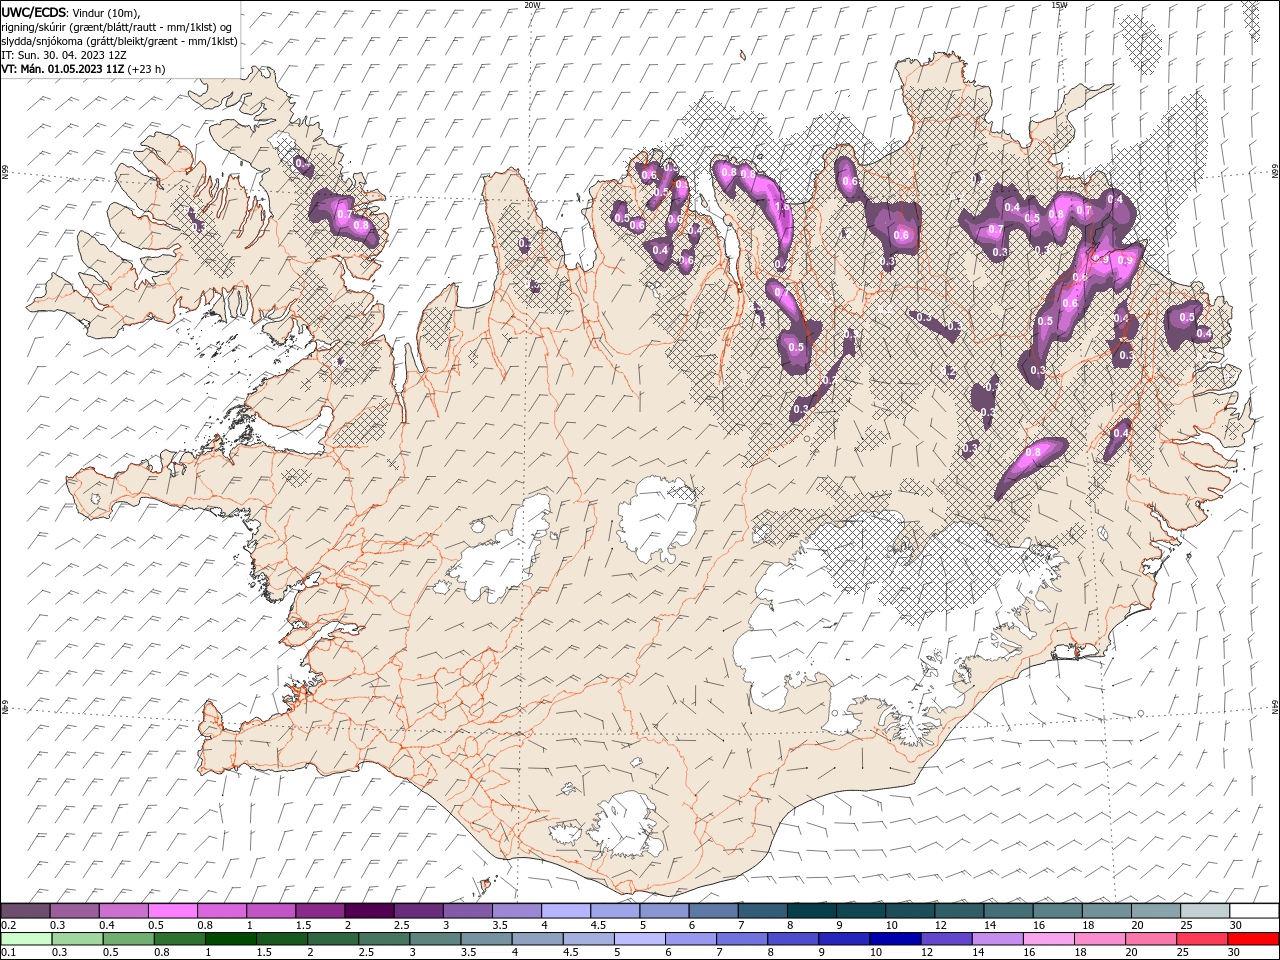Image resolution: width=1280 pixels, height=960 pixels.
Task: Pick the upper legend swatch between 0.2 and 0.3
Action: pos(25,910)
